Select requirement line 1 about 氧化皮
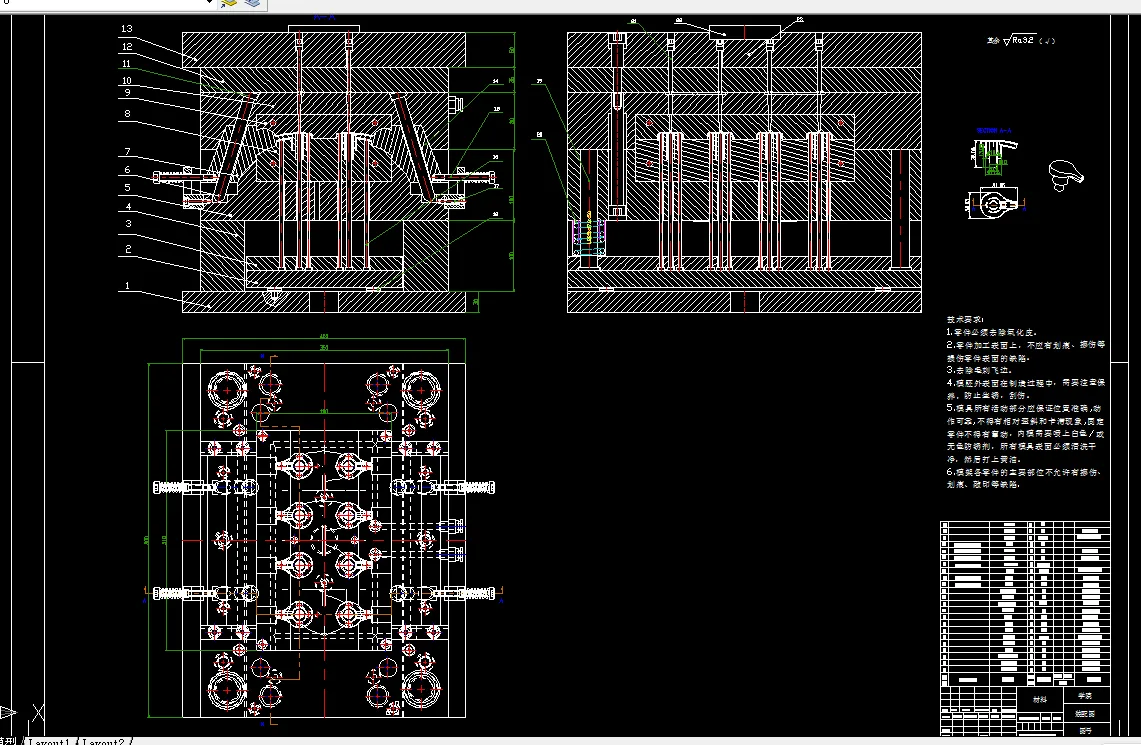 (991, 332)
